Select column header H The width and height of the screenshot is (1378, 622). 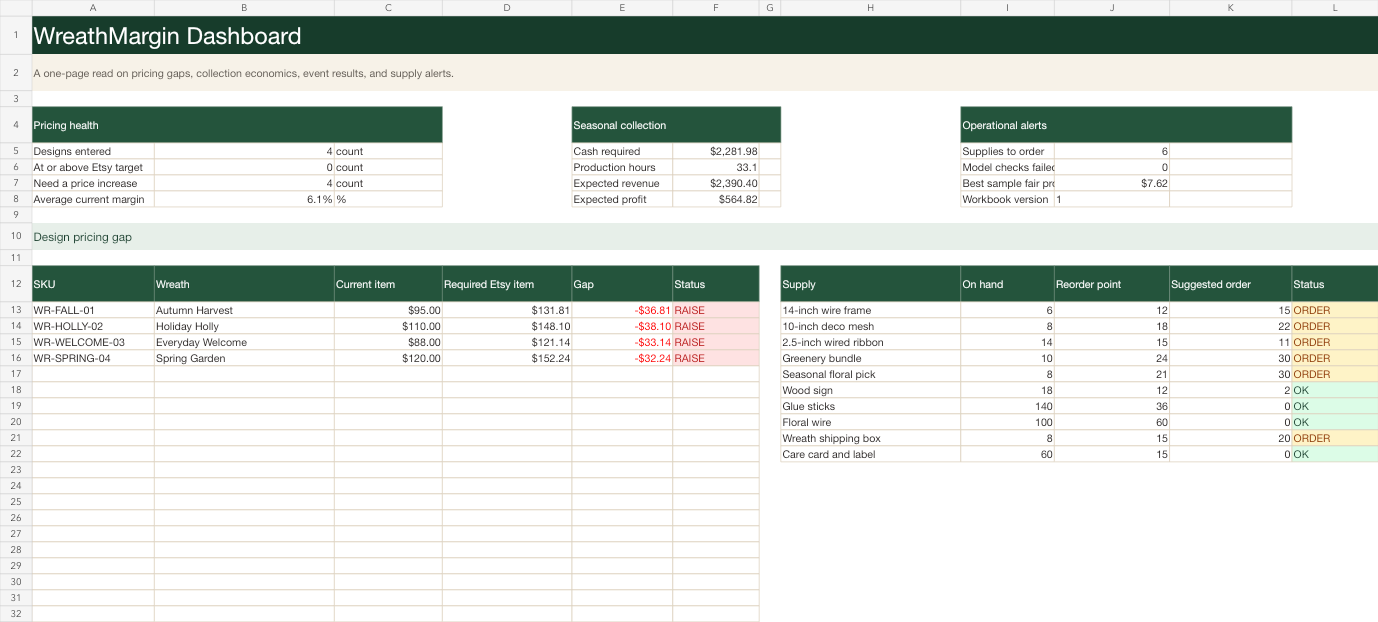coord(870,8)
